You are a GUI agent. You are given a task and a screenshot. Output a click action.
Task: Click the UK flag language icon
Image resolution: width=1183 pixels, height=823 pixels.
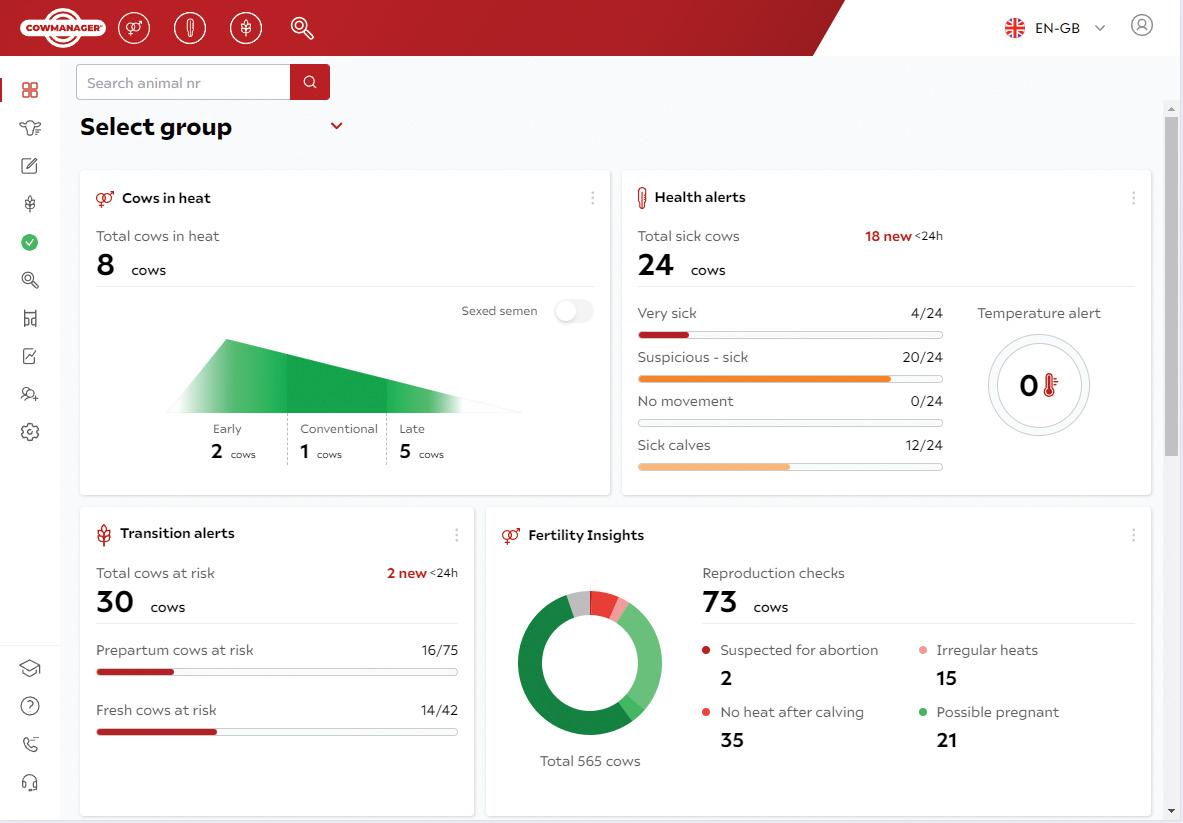point(1015,28)
